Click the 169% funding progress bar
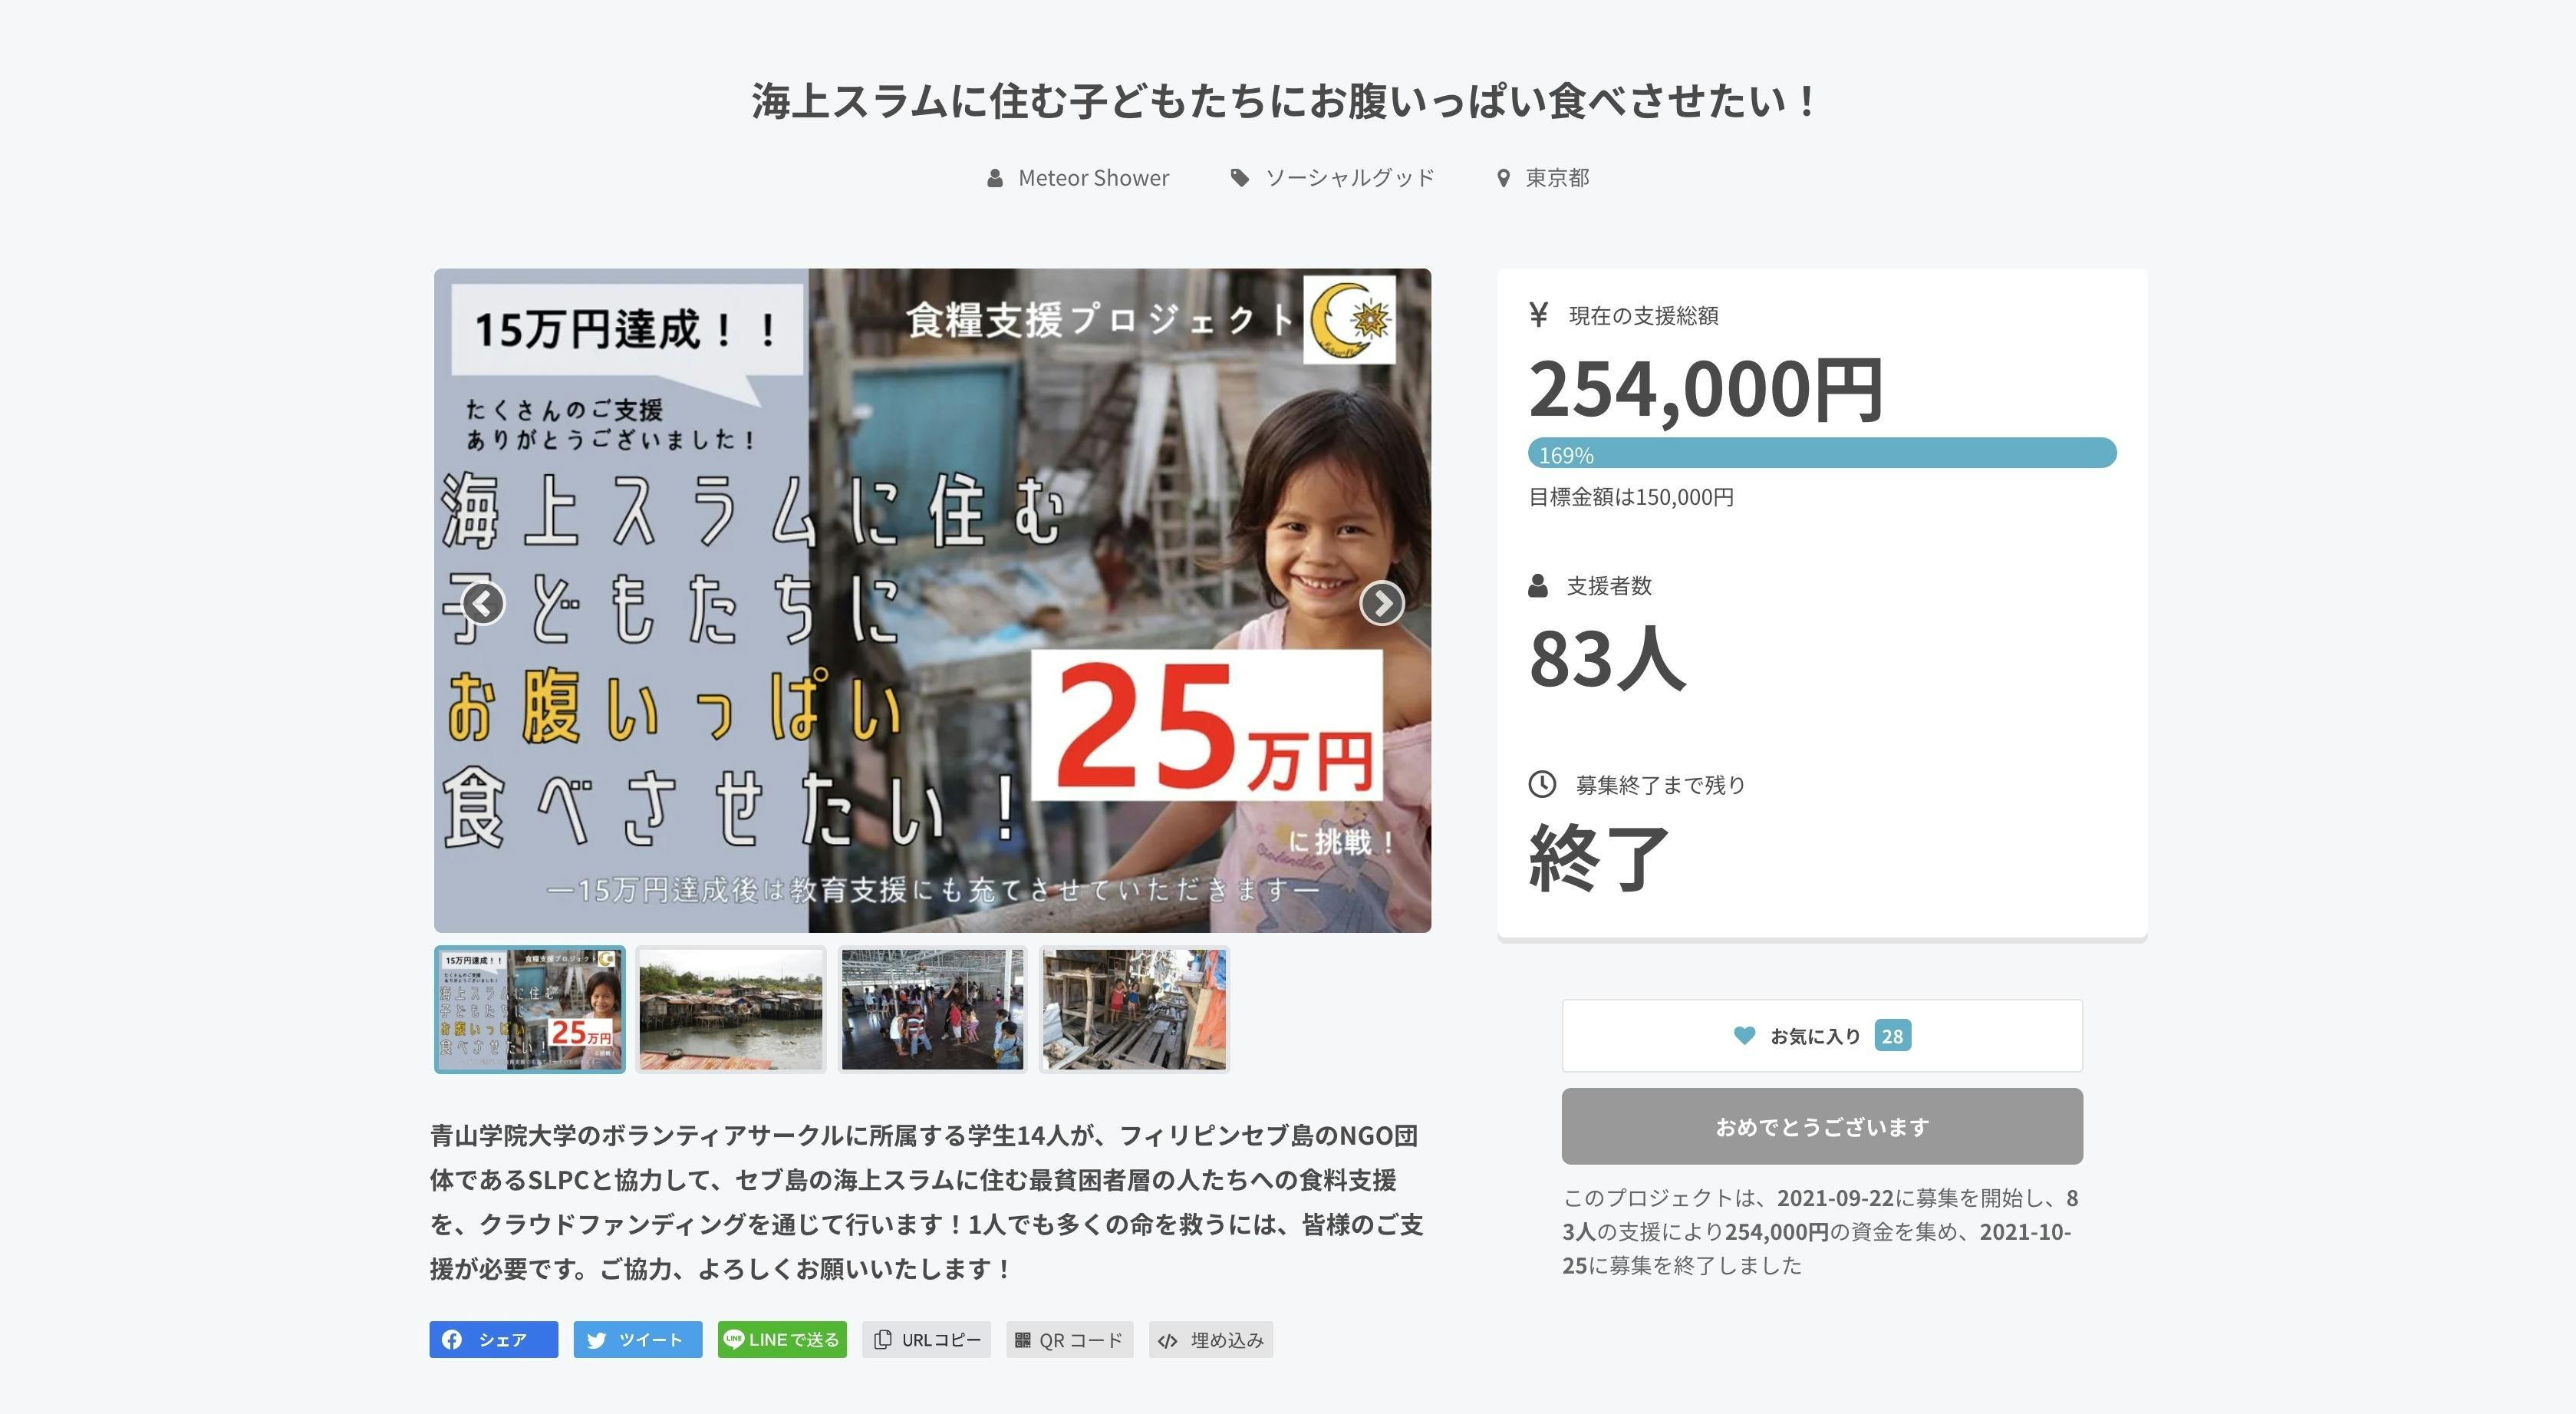The width and height of the screenshot is (2576, 1414). coord(1822,453)
